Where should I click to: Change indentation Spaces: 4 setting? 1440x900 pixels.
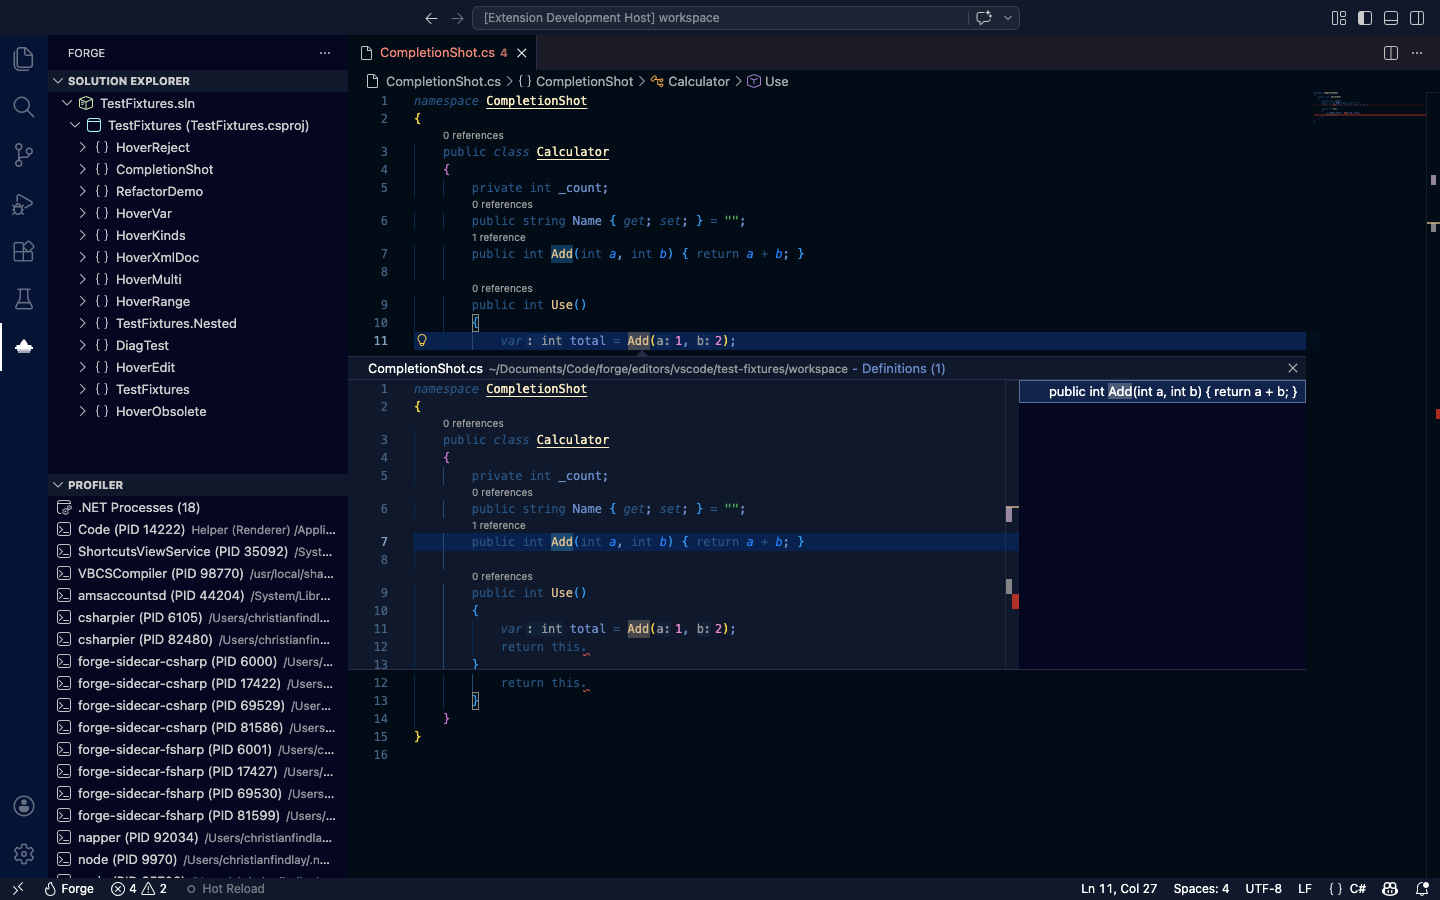click(1201, 888)
